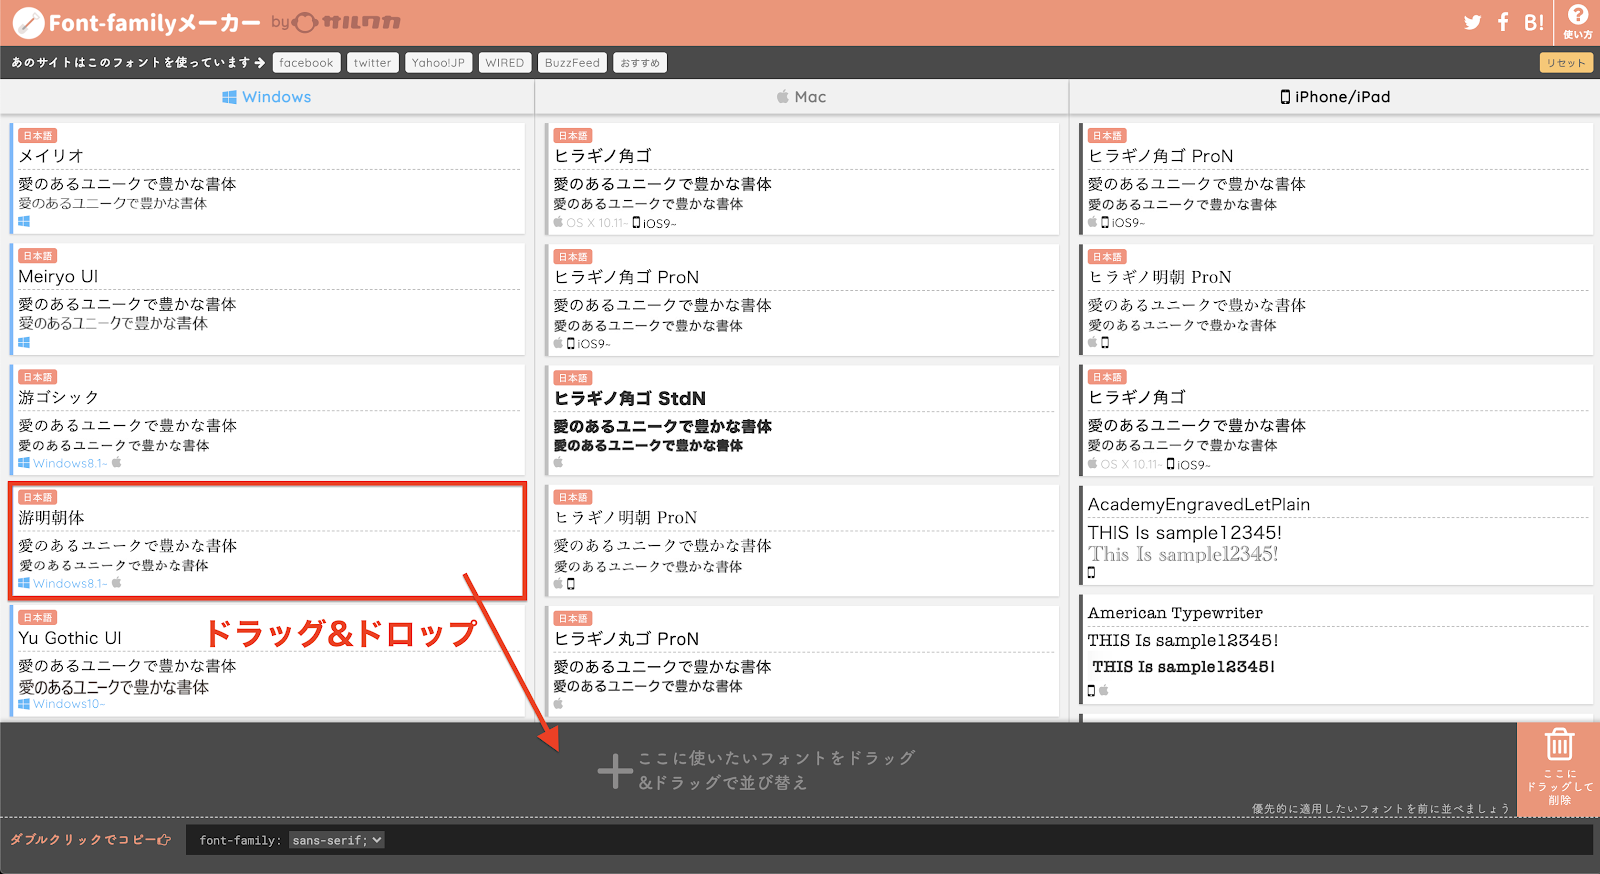Click the Windows icon under メイリオ

tap(24, 222)
